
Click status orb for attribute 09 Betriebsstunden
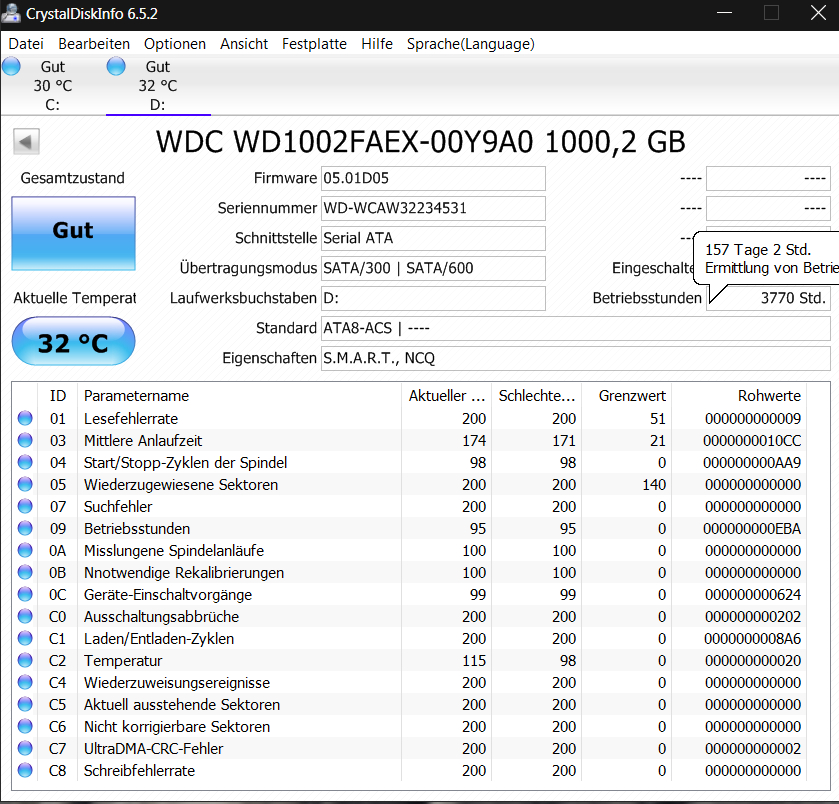pos(25,528)
